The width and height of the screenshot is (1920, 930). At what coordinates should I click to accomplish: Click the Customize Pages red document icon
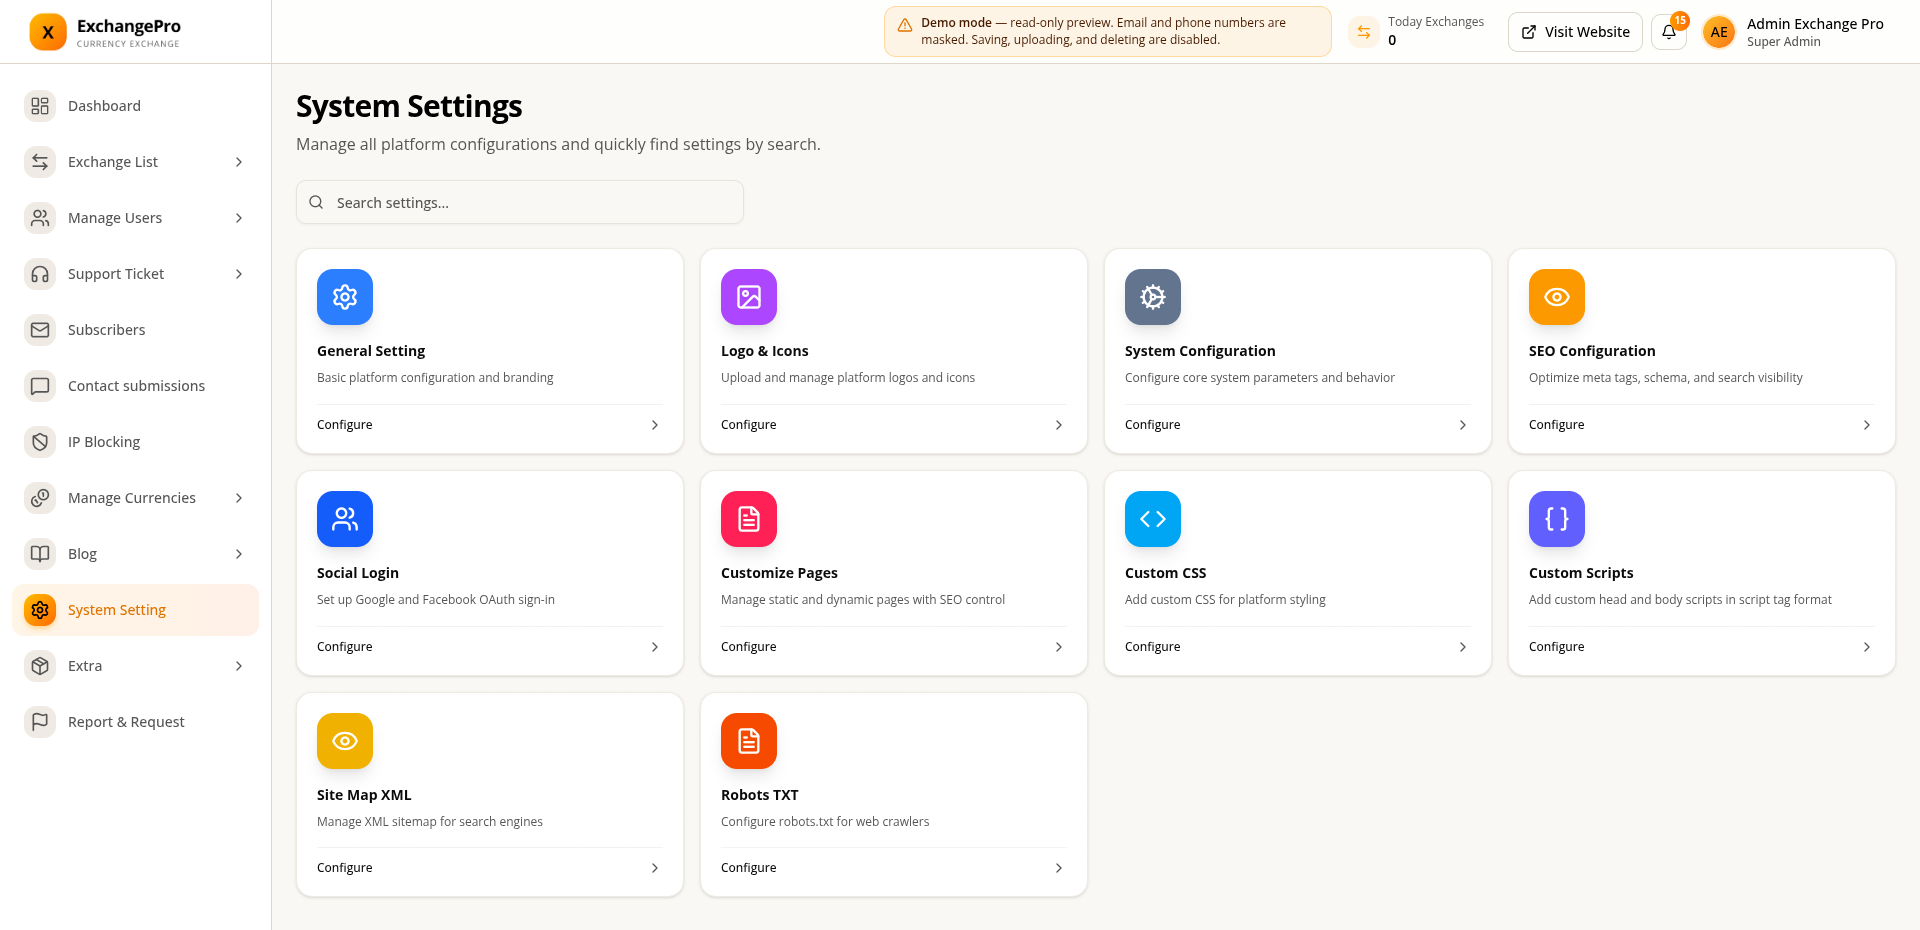pos(749,519)
